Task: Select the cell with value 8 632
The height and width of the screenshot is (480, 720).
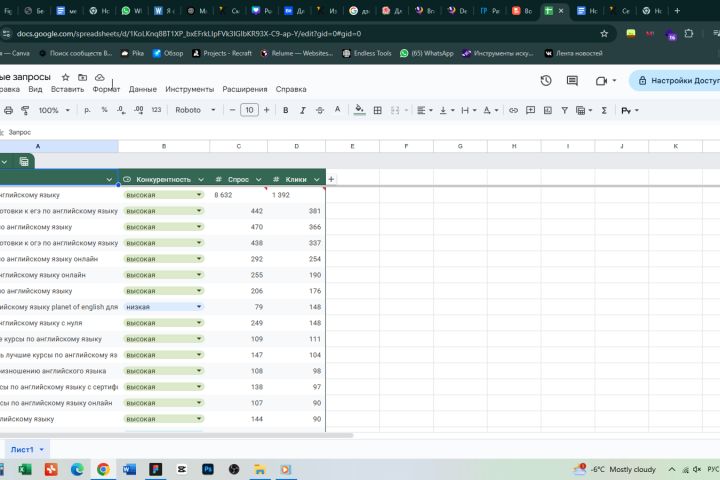Action: click(x=239, y=195)
